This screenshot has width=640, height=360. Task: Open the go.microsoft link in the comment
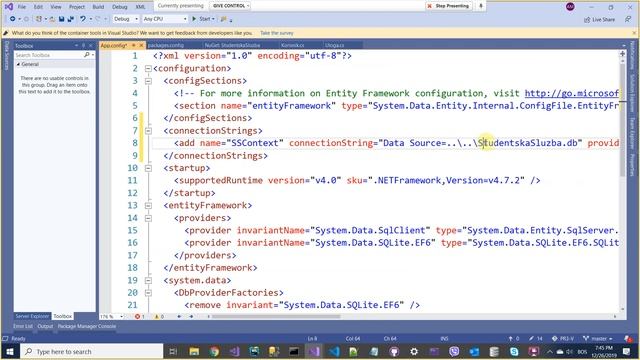[x=571, y=93]
